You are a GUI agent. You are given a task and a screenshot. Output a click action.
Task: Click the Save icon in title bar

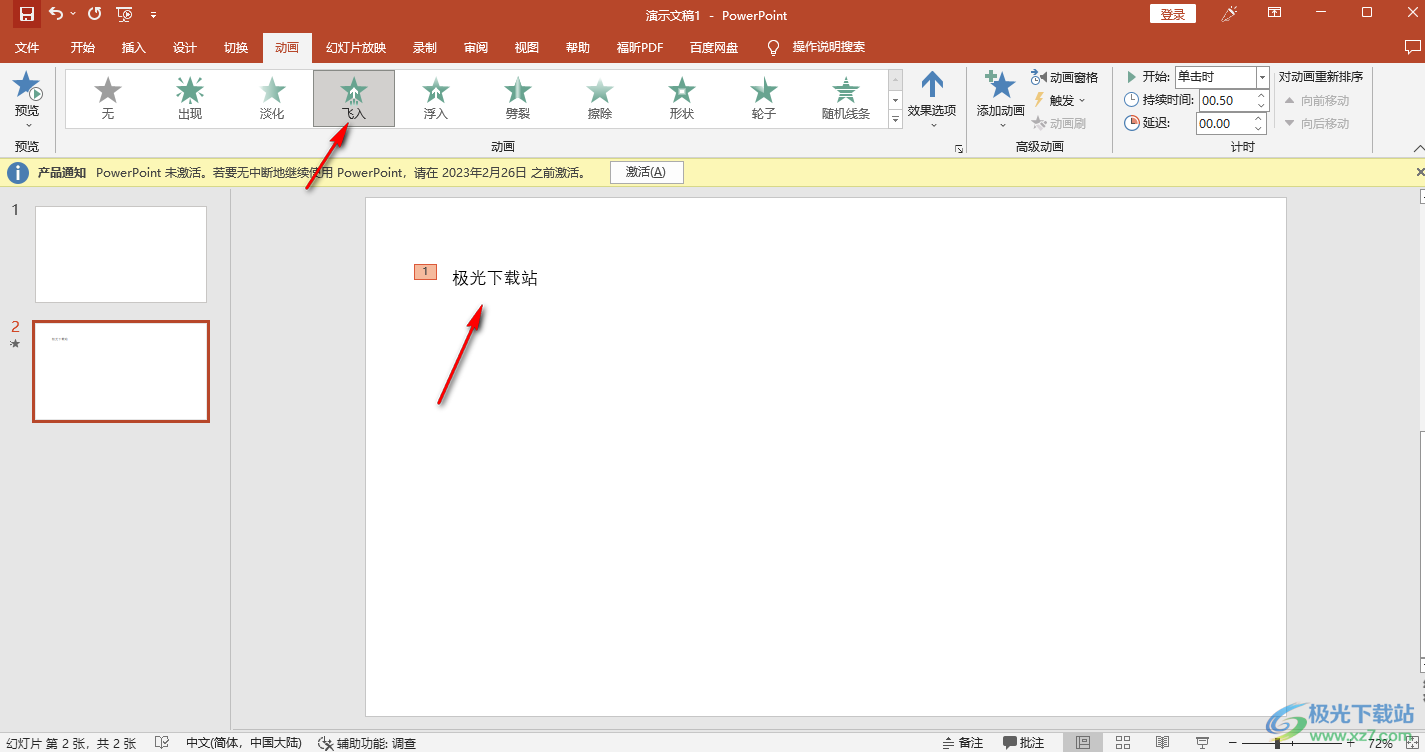click(x=27, y=14)
